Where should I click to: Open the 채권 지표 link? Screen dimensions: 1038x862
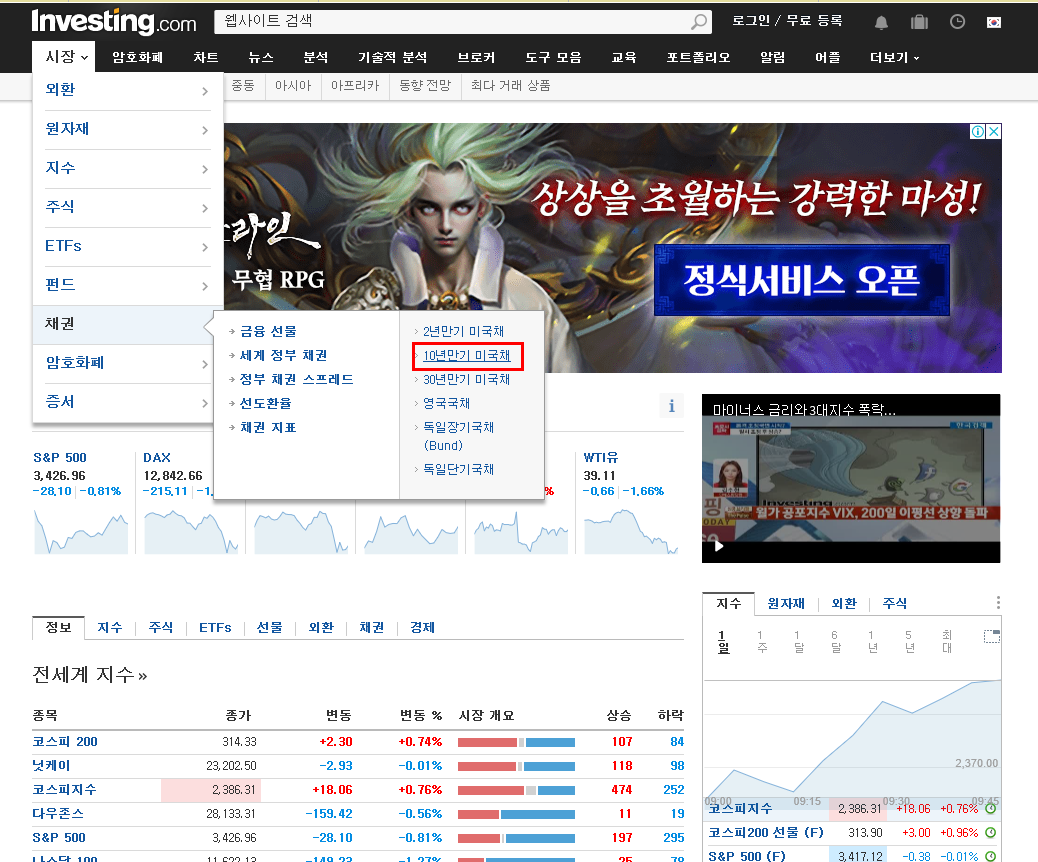point(268,428)
